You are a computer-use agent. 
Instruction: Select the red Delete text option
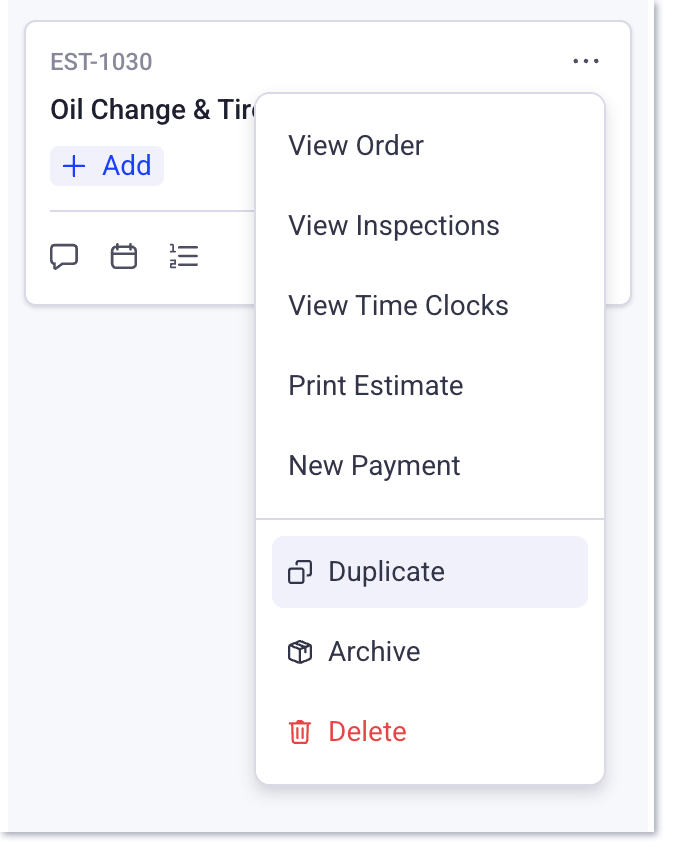point(367,731)
